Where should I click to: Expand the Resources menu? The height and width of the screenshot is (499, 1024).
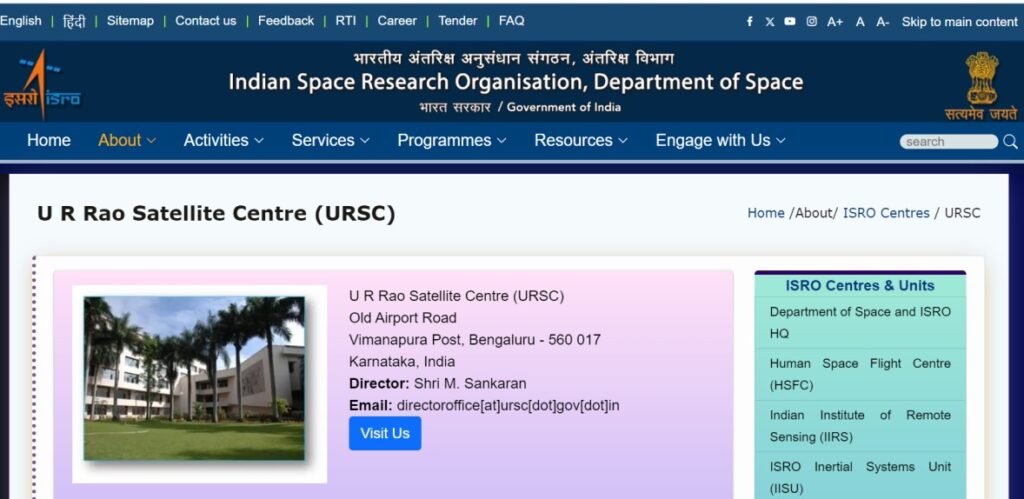click(x=581, y=140)
